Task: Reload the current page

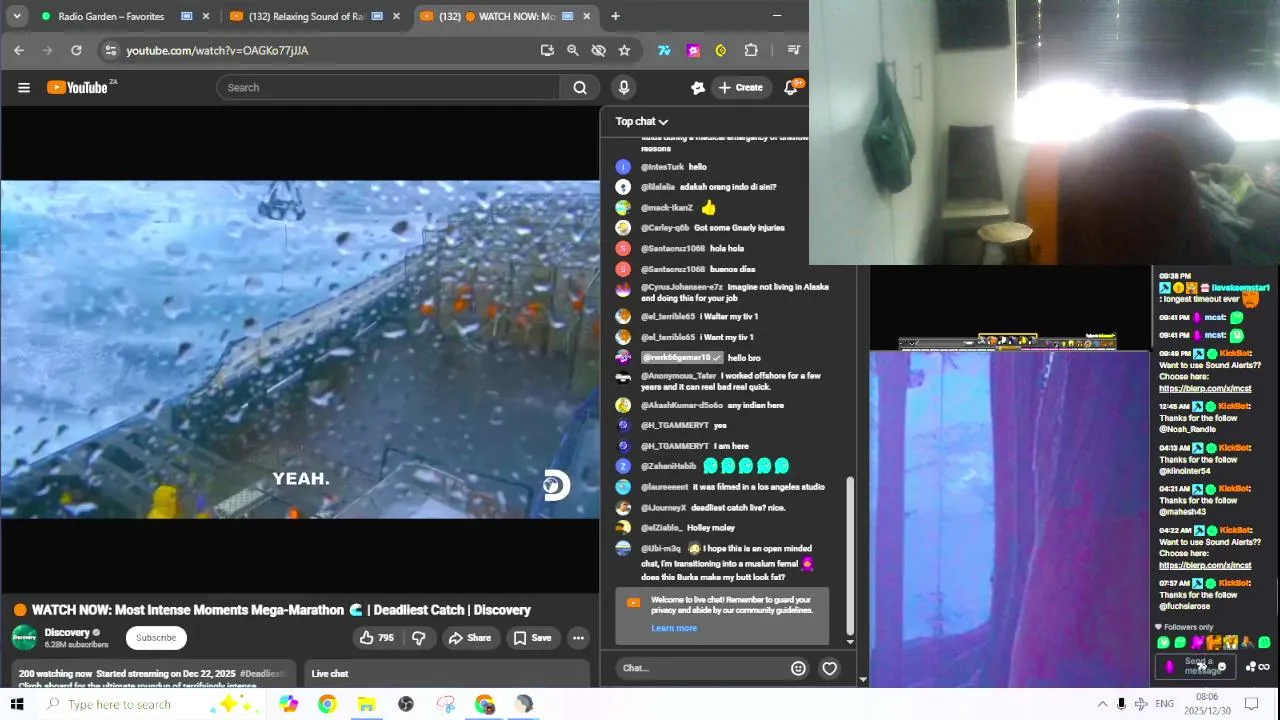Action: click(76, 50)
